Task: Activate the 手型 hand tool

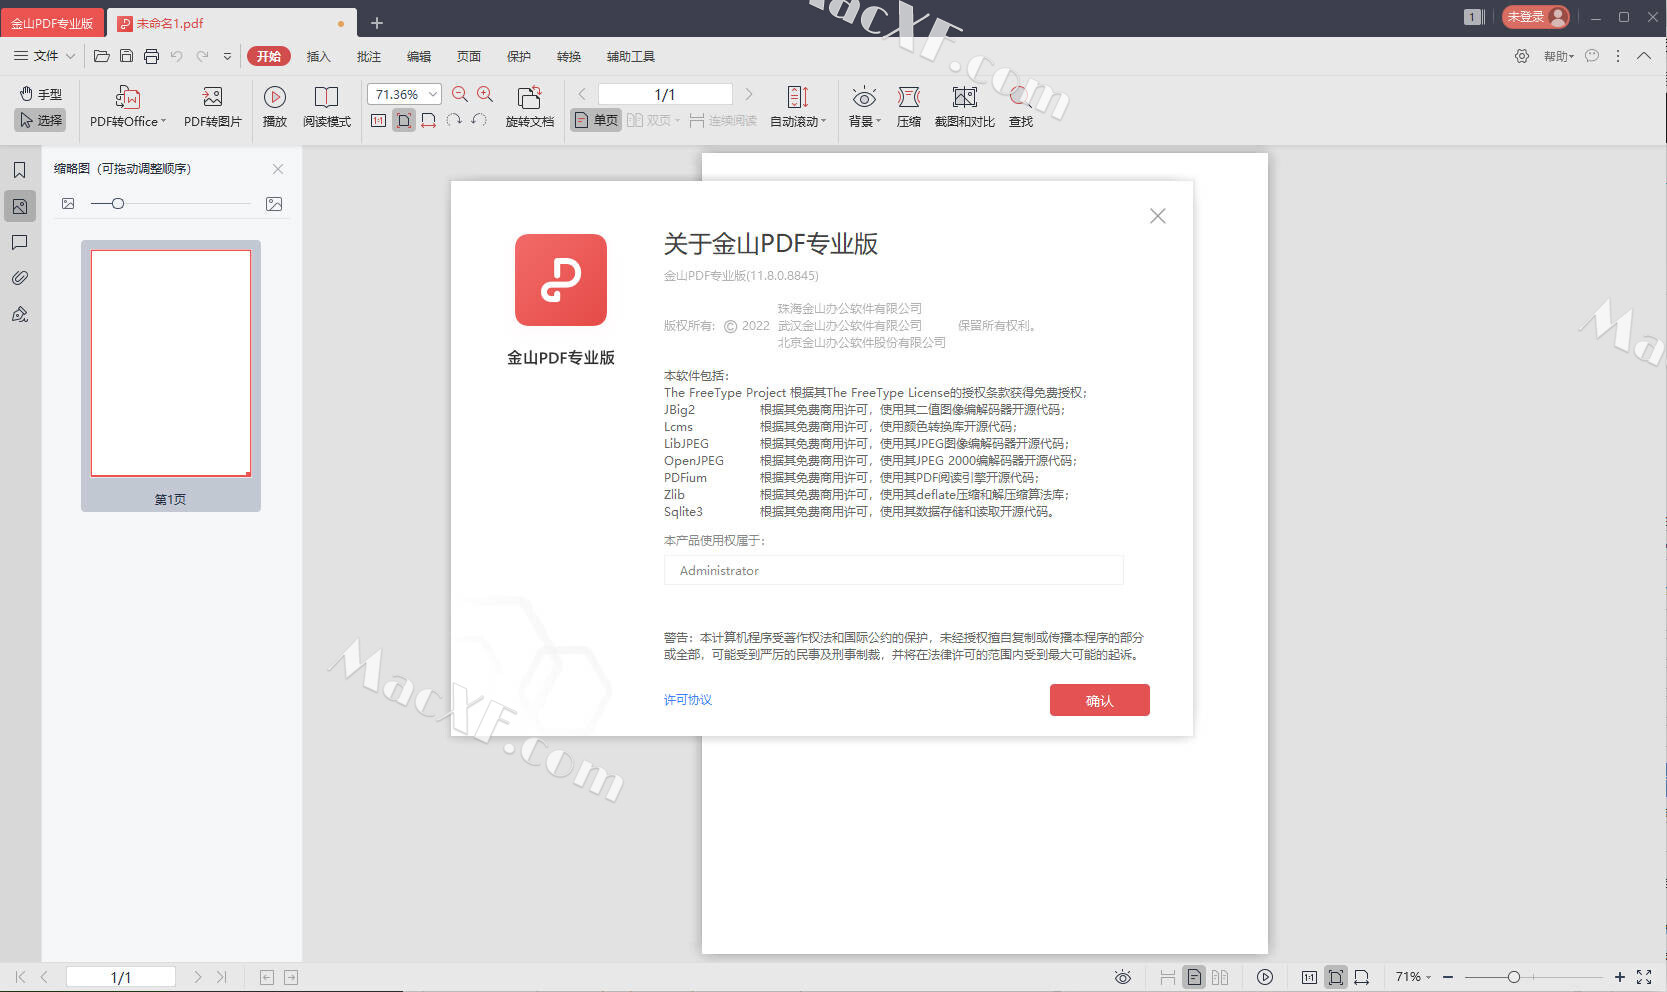Action: point(41,94)
